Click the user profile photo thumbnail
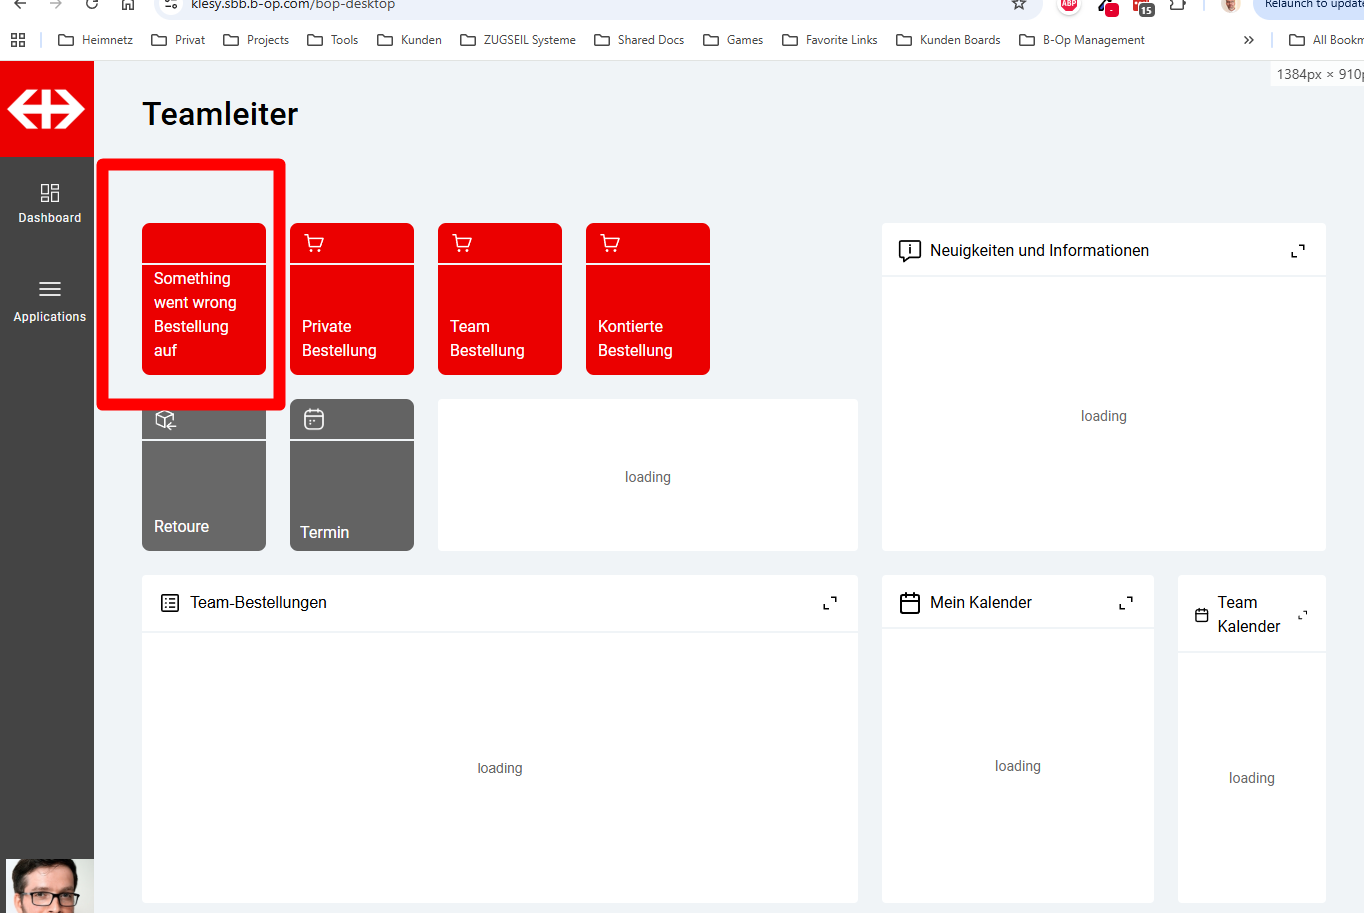 (x=49, y=886)
